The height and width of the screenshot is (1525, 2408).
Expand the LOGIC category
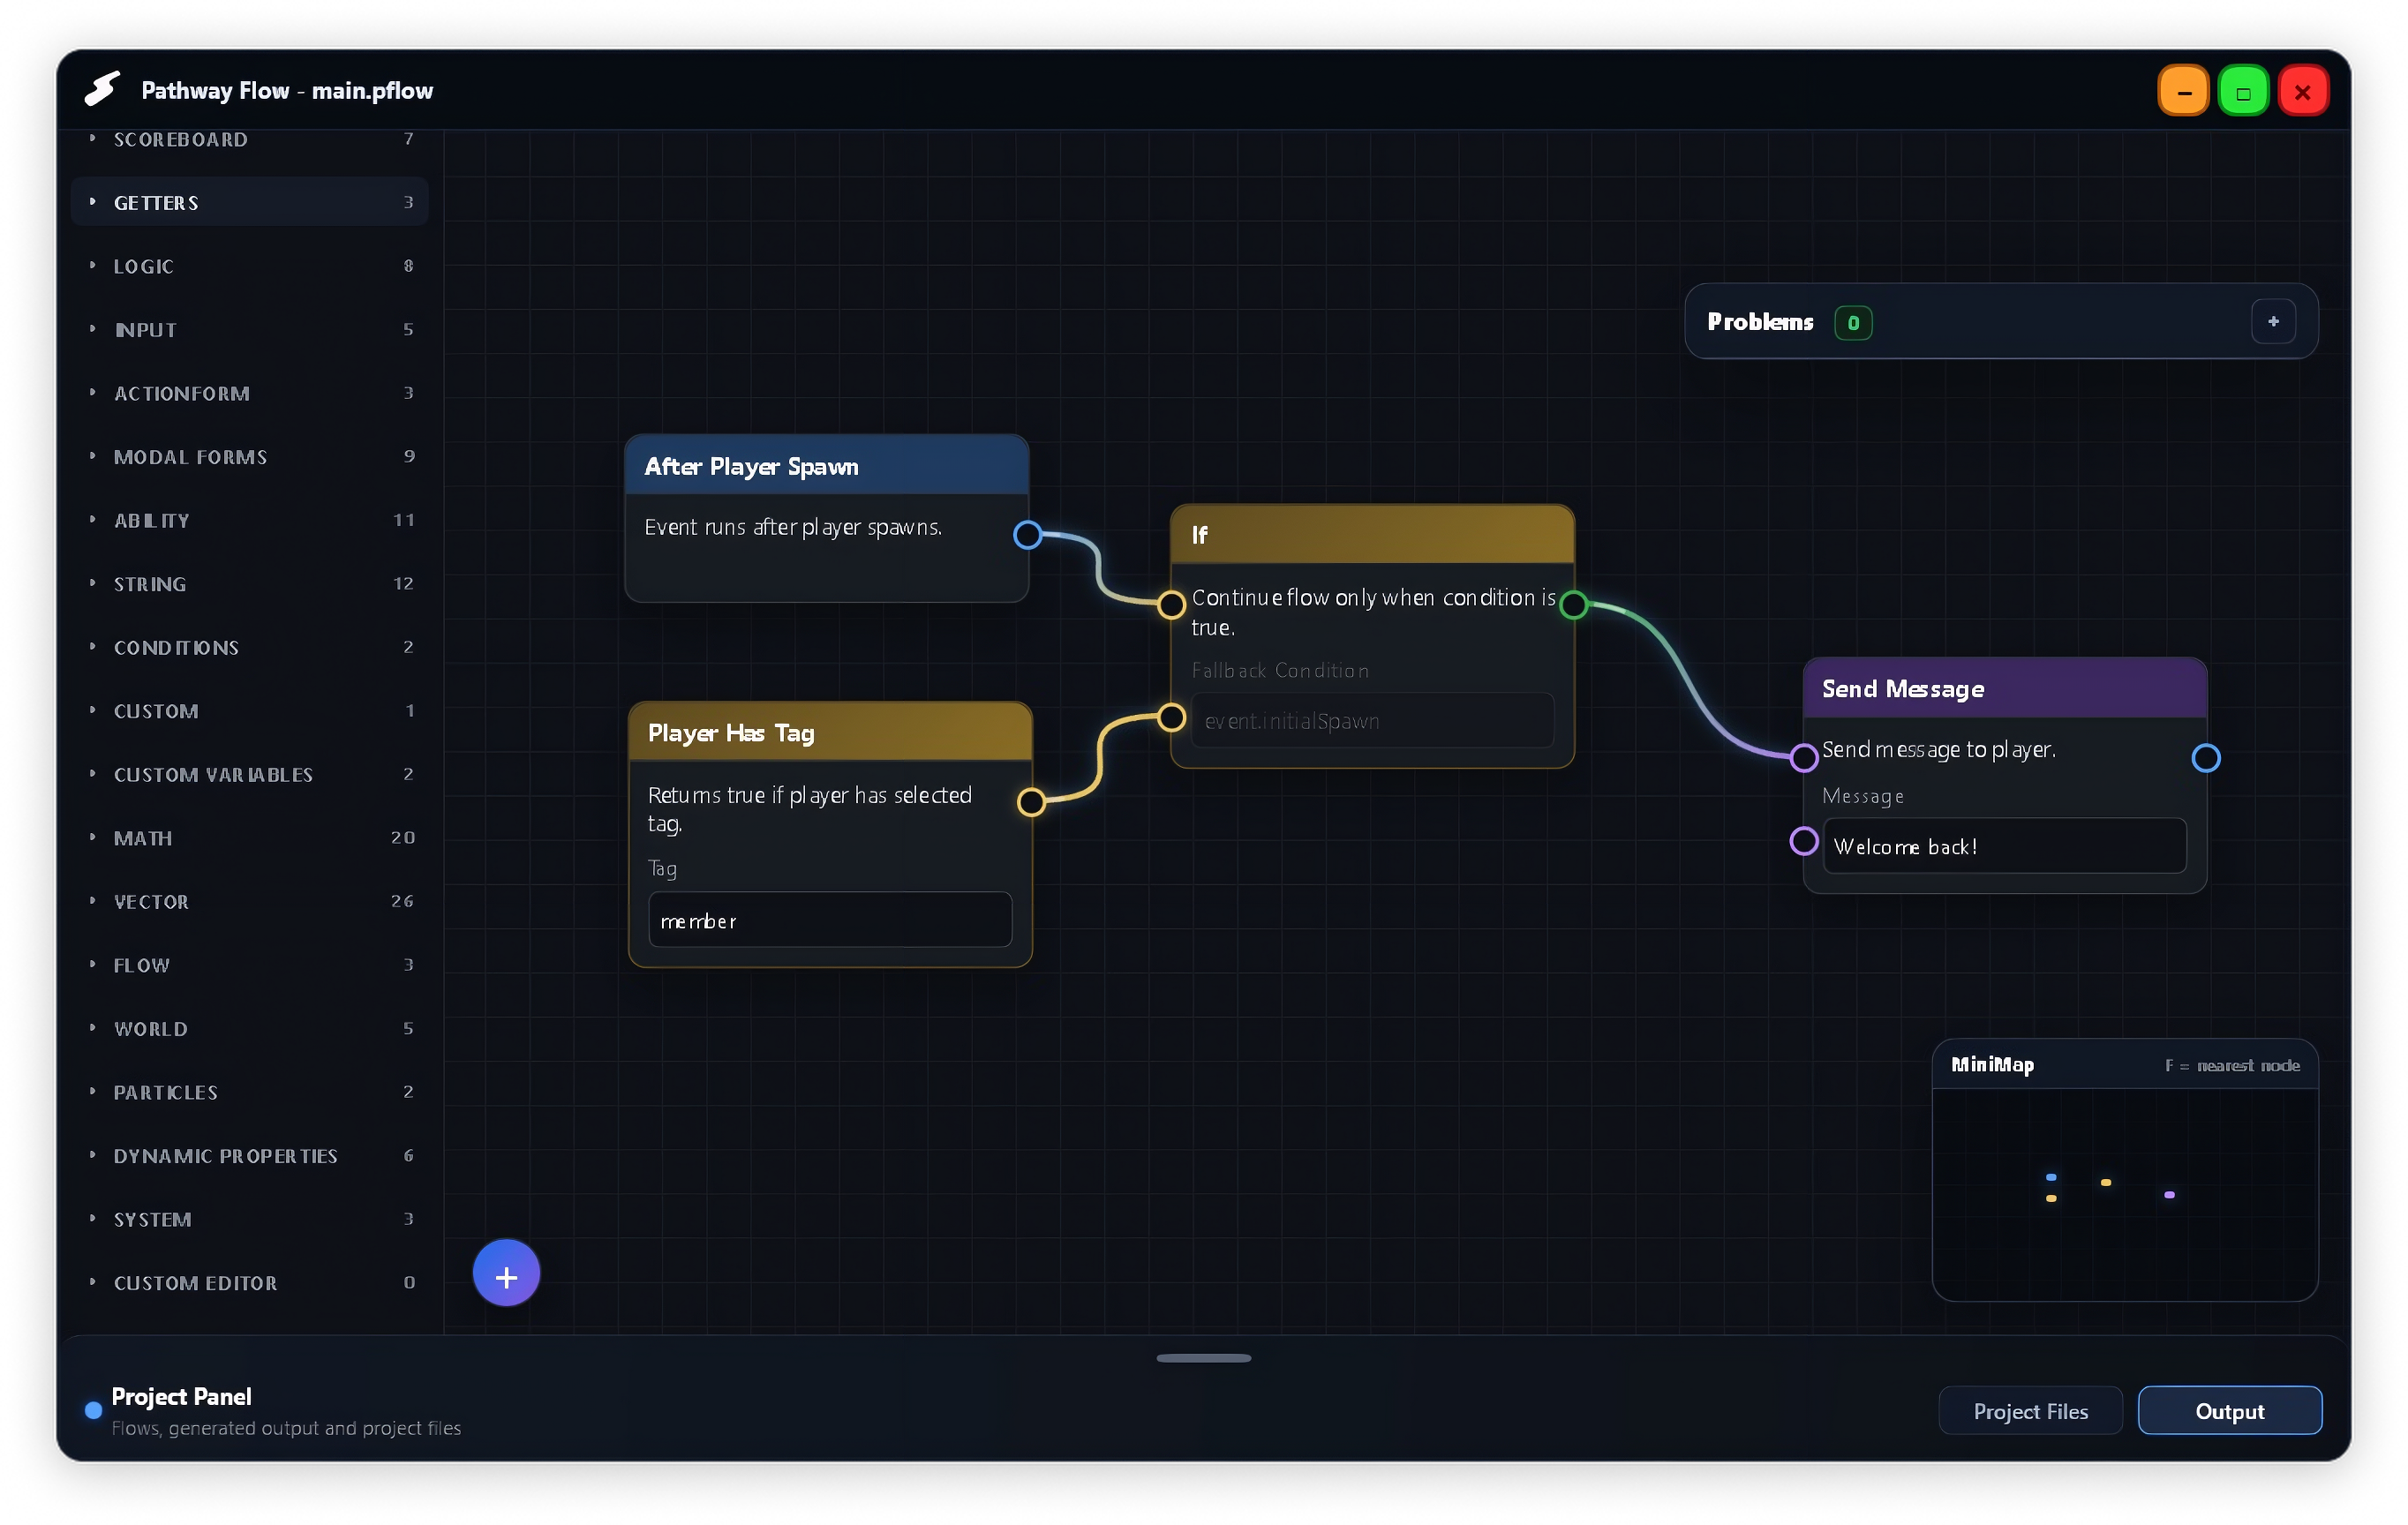pos(250,266)
